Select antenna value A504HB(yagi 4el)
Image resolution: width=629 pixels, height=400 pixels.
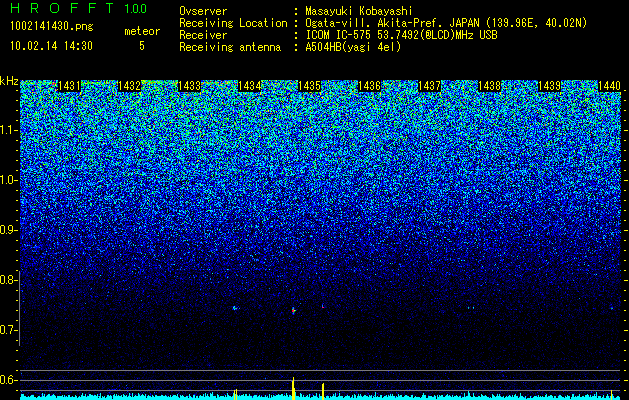(x=353, y=47)
